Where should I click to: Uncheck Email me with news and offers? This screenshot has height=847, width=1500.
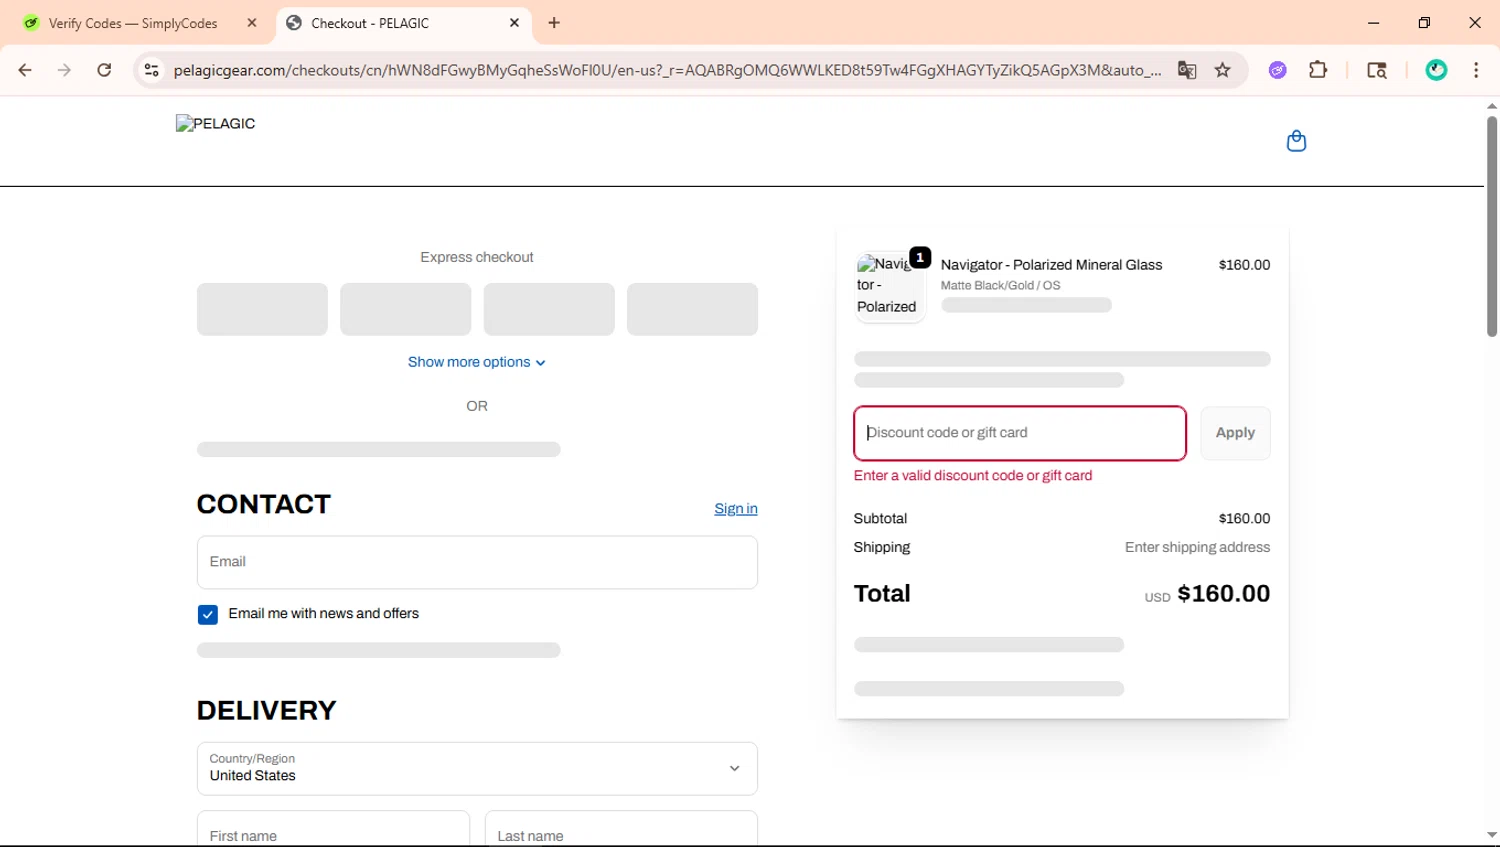pos(208,614)
